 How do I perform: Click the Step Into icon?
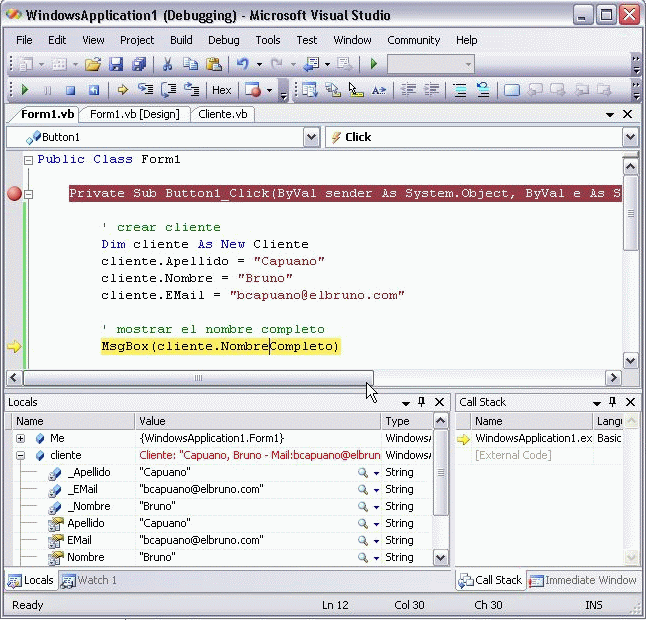pos(145,89)
